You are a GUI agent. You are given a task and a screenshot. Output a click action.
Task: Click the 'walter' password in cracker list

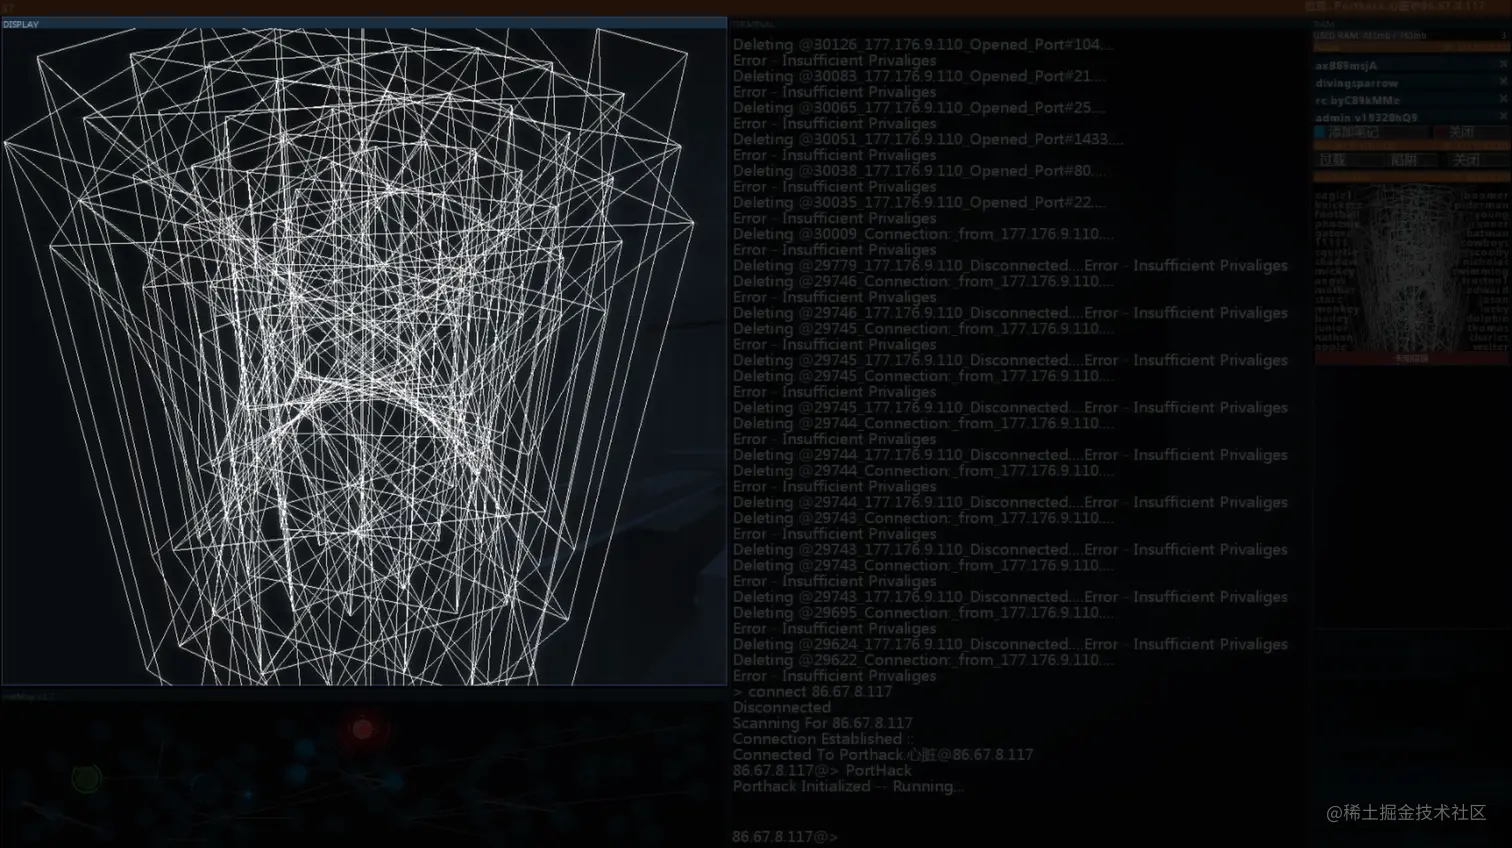[1490, 347]
